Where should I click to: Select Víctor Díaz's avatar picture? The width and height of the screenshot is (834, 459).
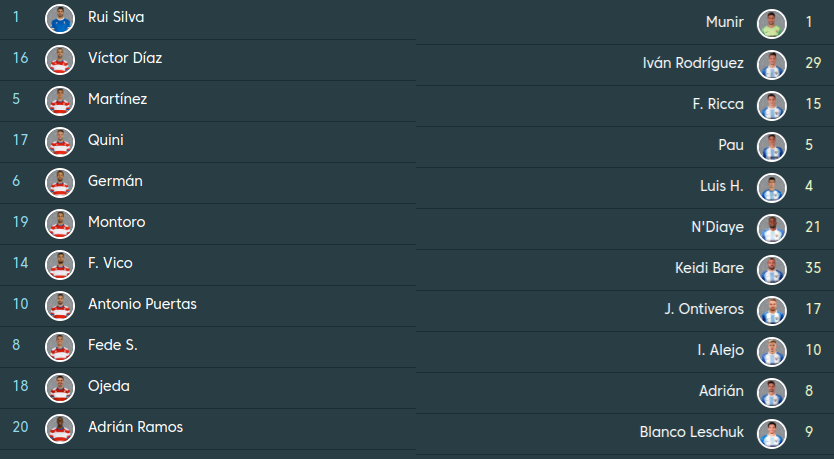point(60,60)
